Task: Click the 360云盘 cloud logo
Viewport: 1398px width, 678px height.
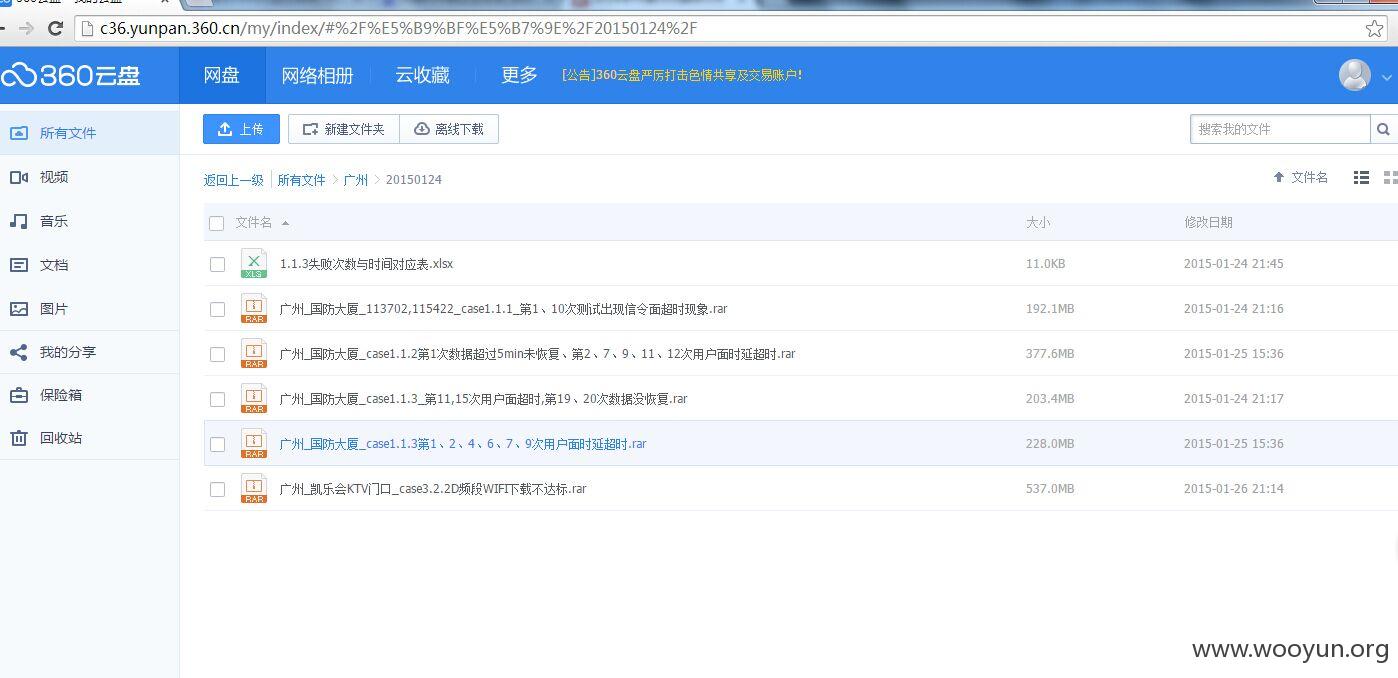Action: (70, 75)
